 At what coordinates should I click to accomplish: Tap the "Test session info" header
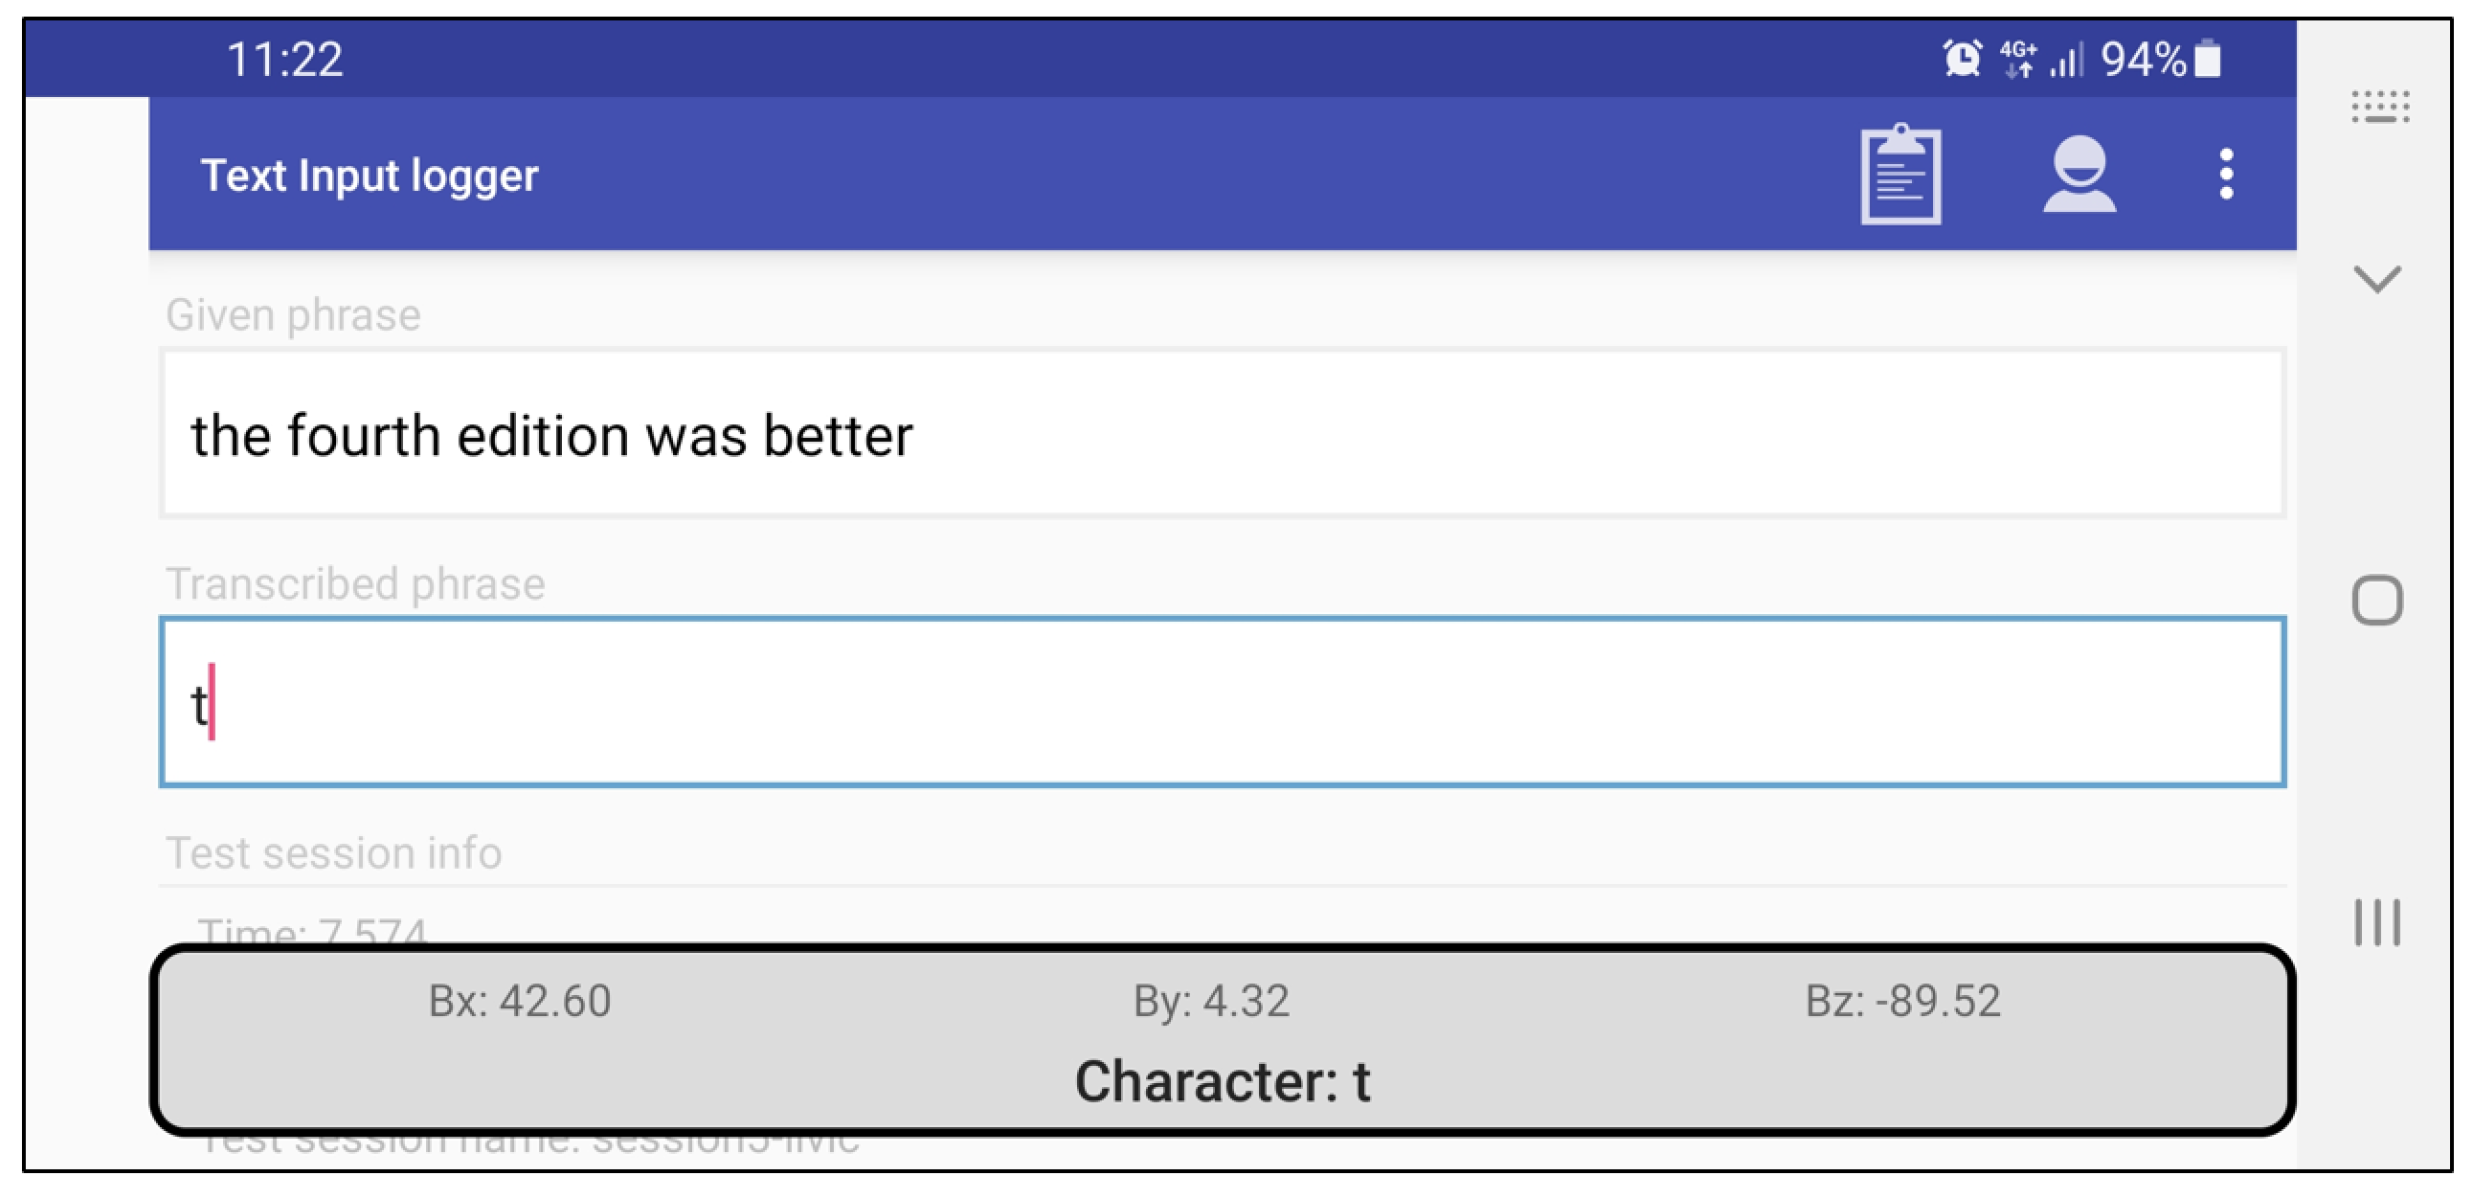(x=334, y=853)
